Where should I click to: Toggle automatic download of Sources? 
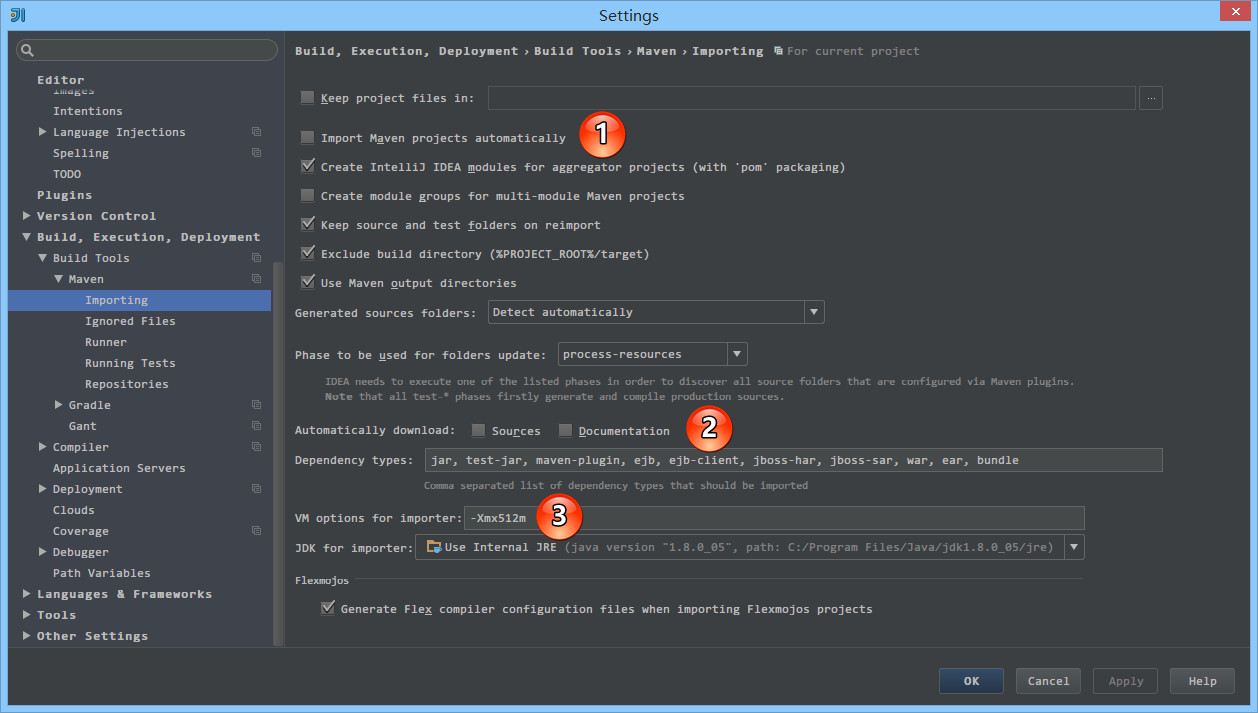coord(479,431)
